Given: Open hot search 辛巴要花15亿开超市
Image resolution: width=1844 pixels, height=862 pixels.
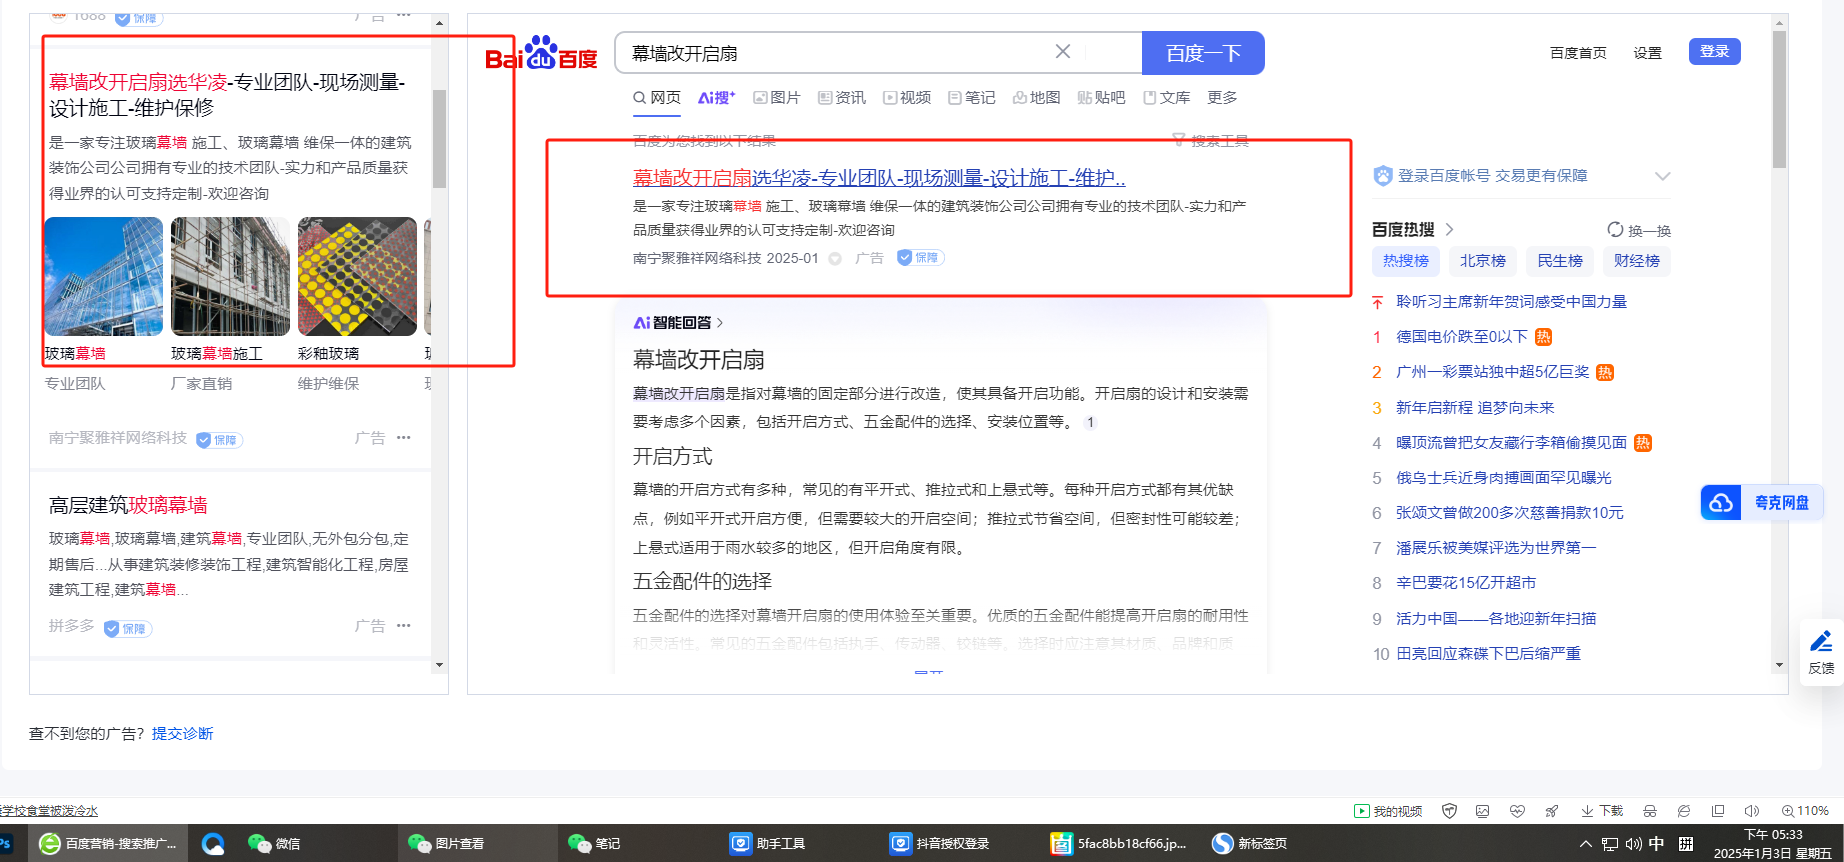Looking at the screenshot, I should [1466, 583].
